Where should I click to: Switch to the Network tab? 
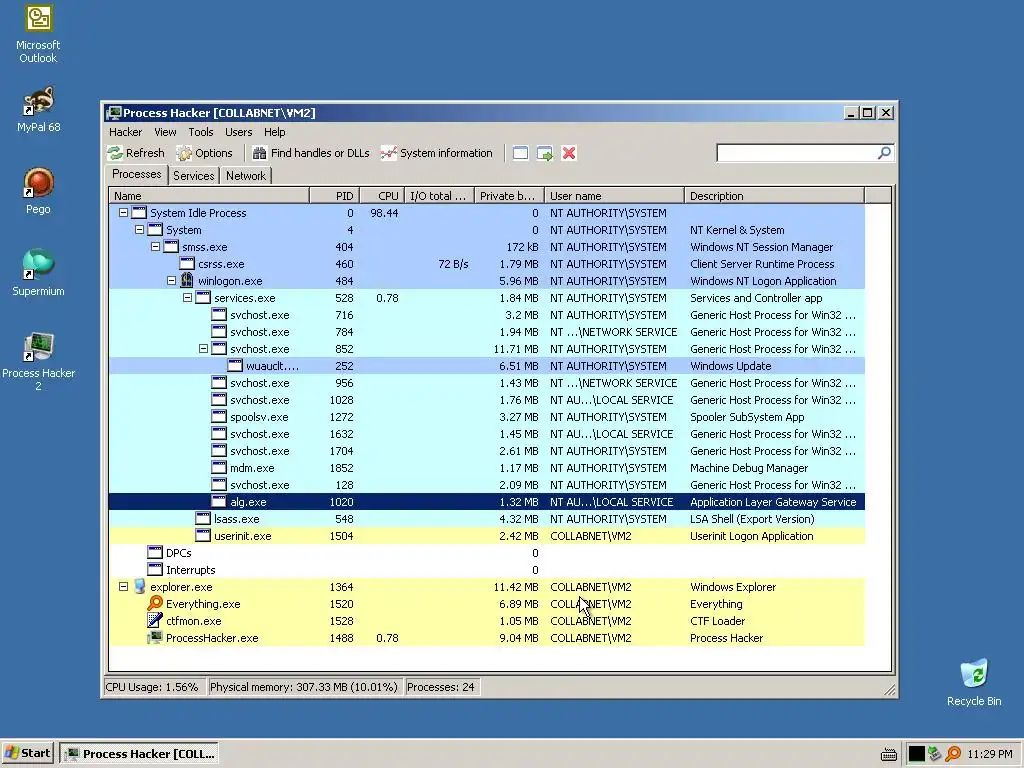pos(246,176)
